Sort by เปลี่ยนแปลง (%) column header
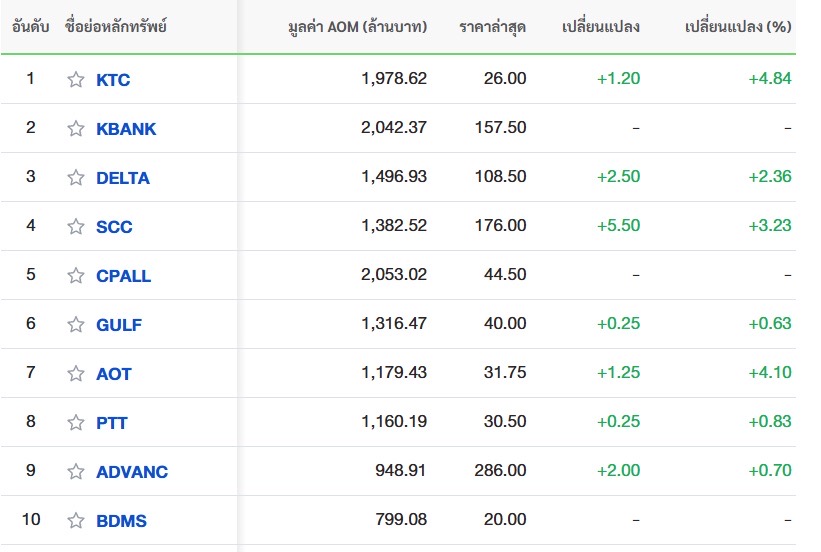The height and width of the screenshot is (552, 821). (738, 26)
